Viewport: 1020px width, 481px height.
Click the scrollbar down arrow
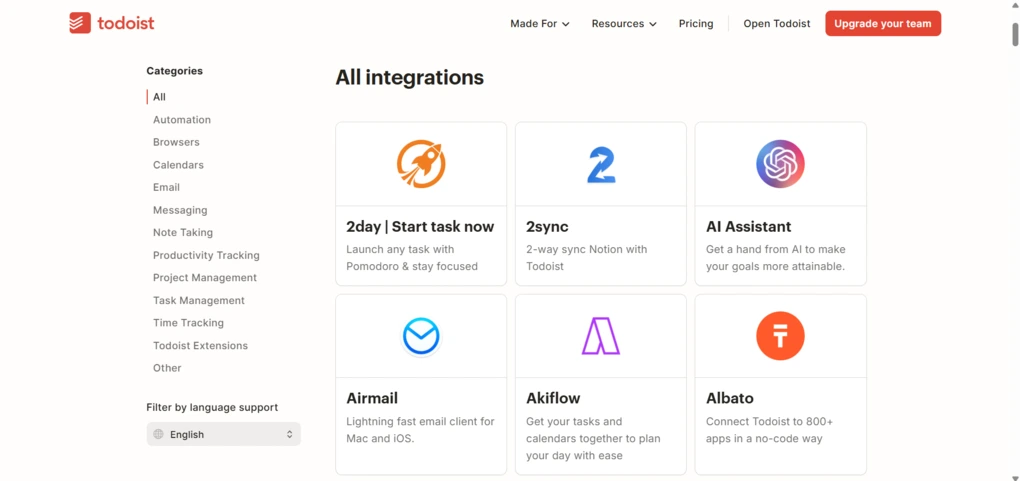coord(1015,477)
